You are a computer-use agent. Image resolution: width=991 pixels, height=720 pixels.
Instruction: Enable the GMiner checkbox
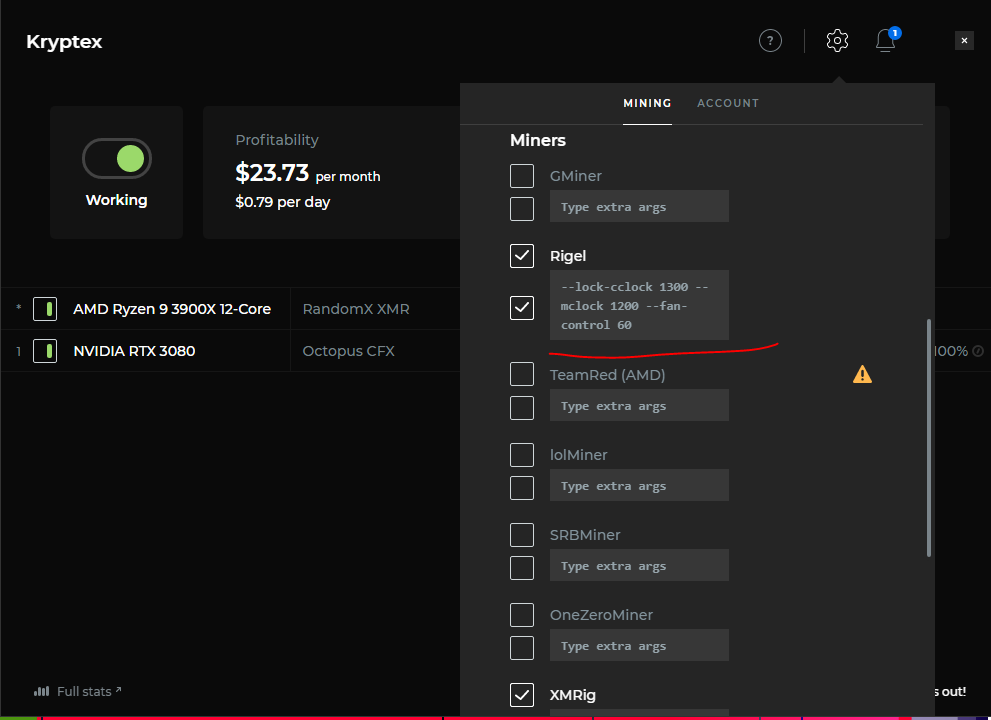(x=521, y=176)
